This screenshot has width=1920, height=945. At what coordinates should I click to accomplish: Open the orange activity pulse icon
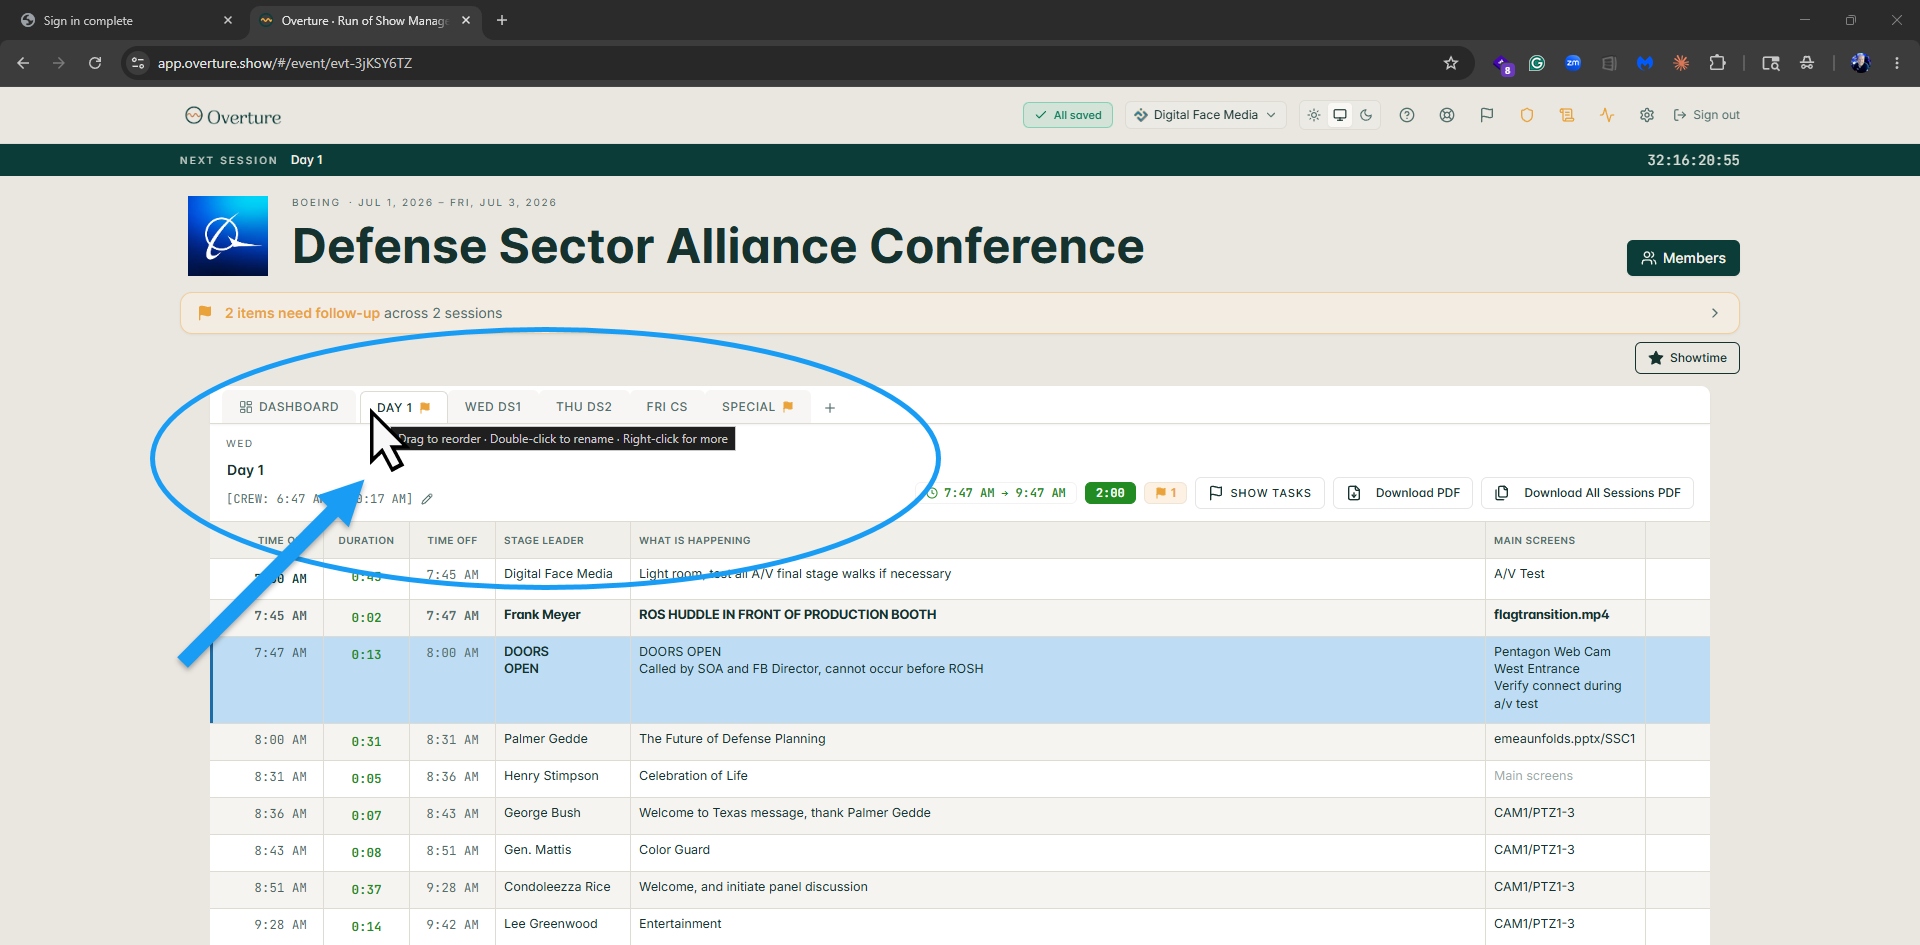pos(1607,115)
